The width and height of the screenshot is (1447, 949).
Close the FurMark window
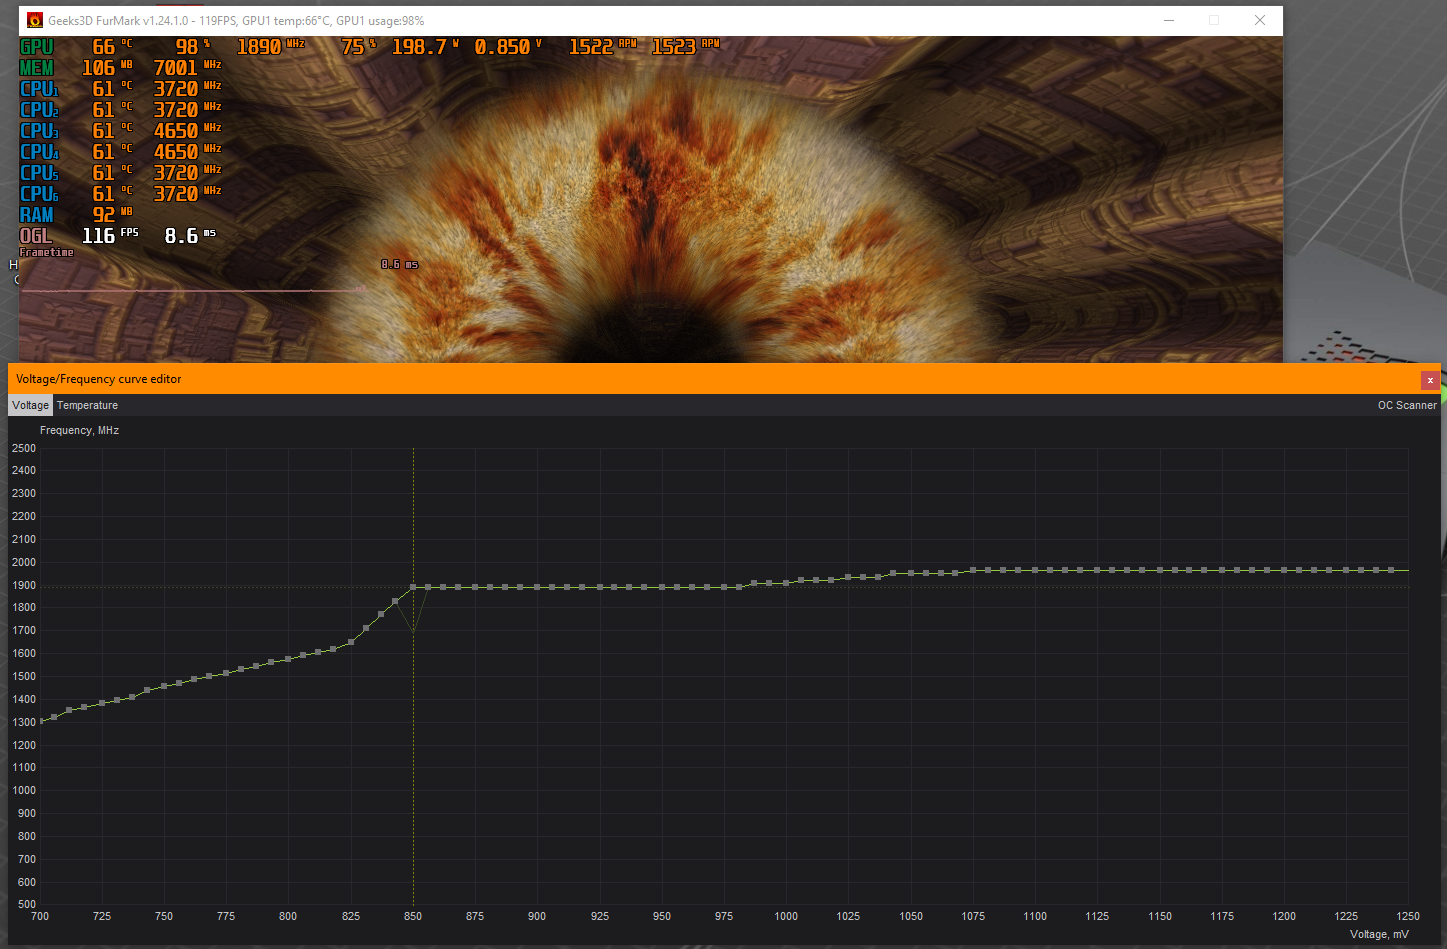pyautogui.click(x=1260, y=20)
